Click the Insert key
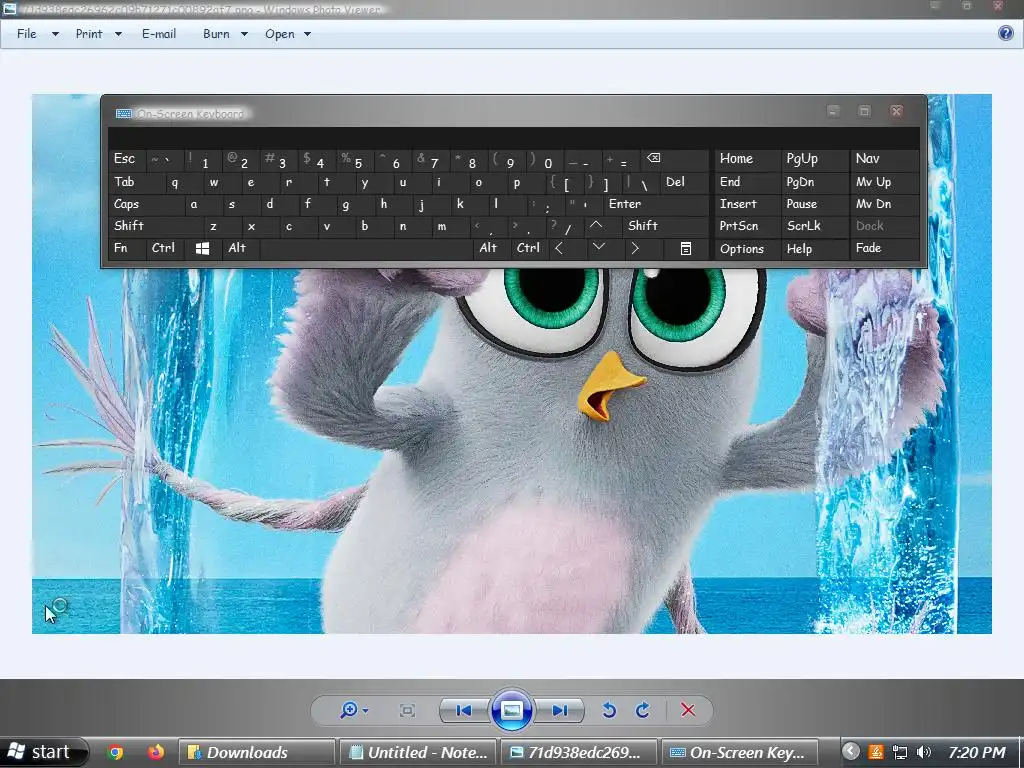 [x=746, y=204]
